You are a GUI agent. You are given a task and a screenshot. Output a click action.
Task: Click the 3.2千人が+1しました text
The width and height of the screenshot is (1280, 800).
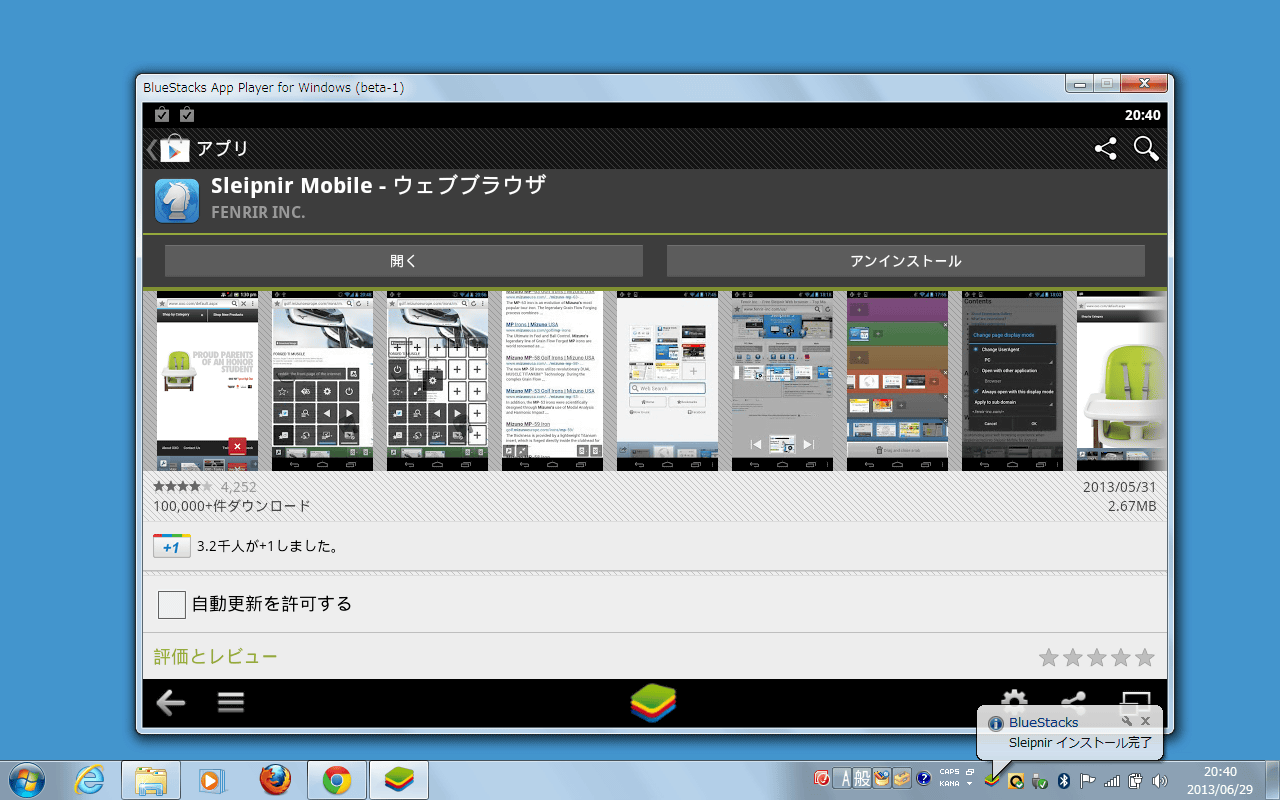point(267,546)
